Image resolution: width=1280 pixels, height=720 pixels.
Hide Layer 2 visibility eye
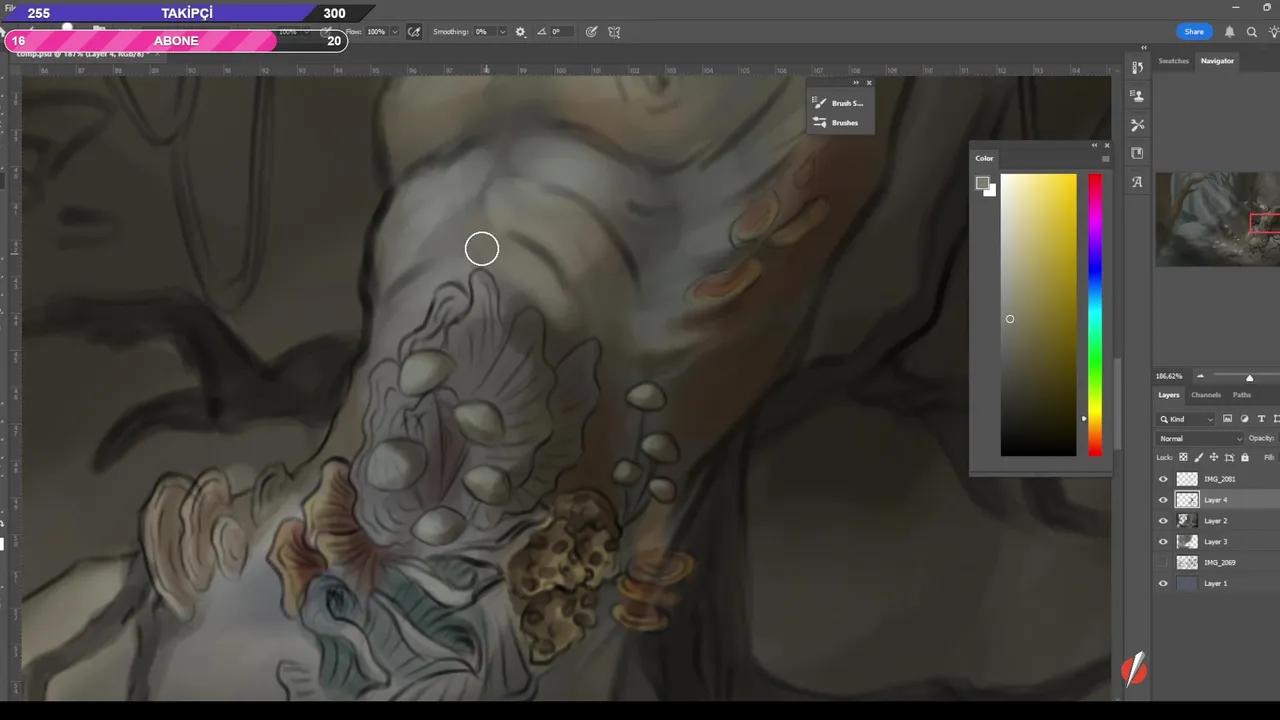click(x=1162, y=521)
